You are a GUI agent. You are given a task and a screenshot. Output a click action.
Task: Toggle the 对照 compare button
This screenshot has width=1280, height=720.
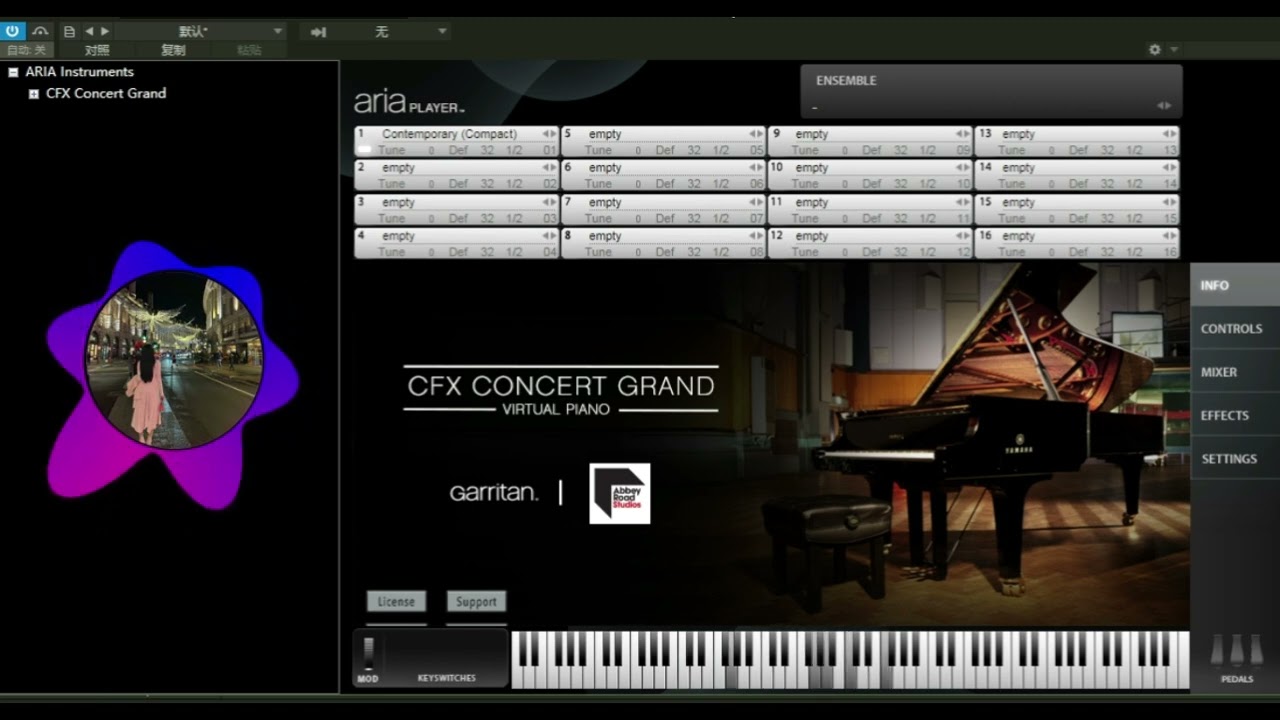(97, 50)
